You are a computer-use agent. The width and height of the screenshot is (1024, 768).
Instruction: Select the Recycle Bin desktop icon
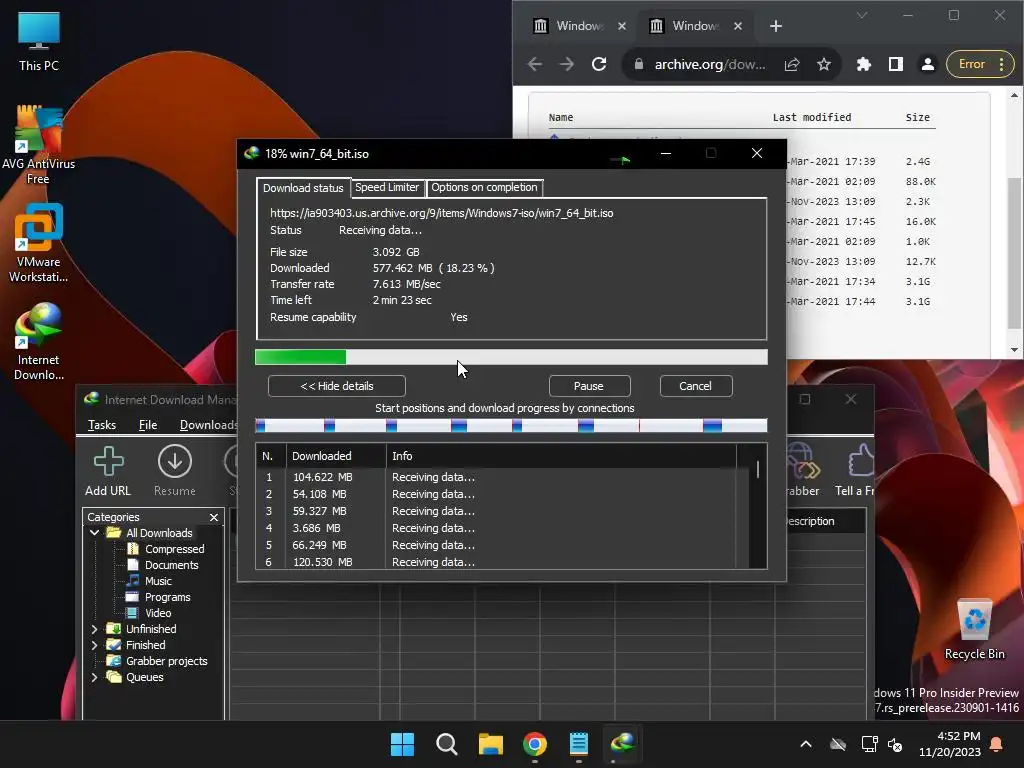point(974,628)
